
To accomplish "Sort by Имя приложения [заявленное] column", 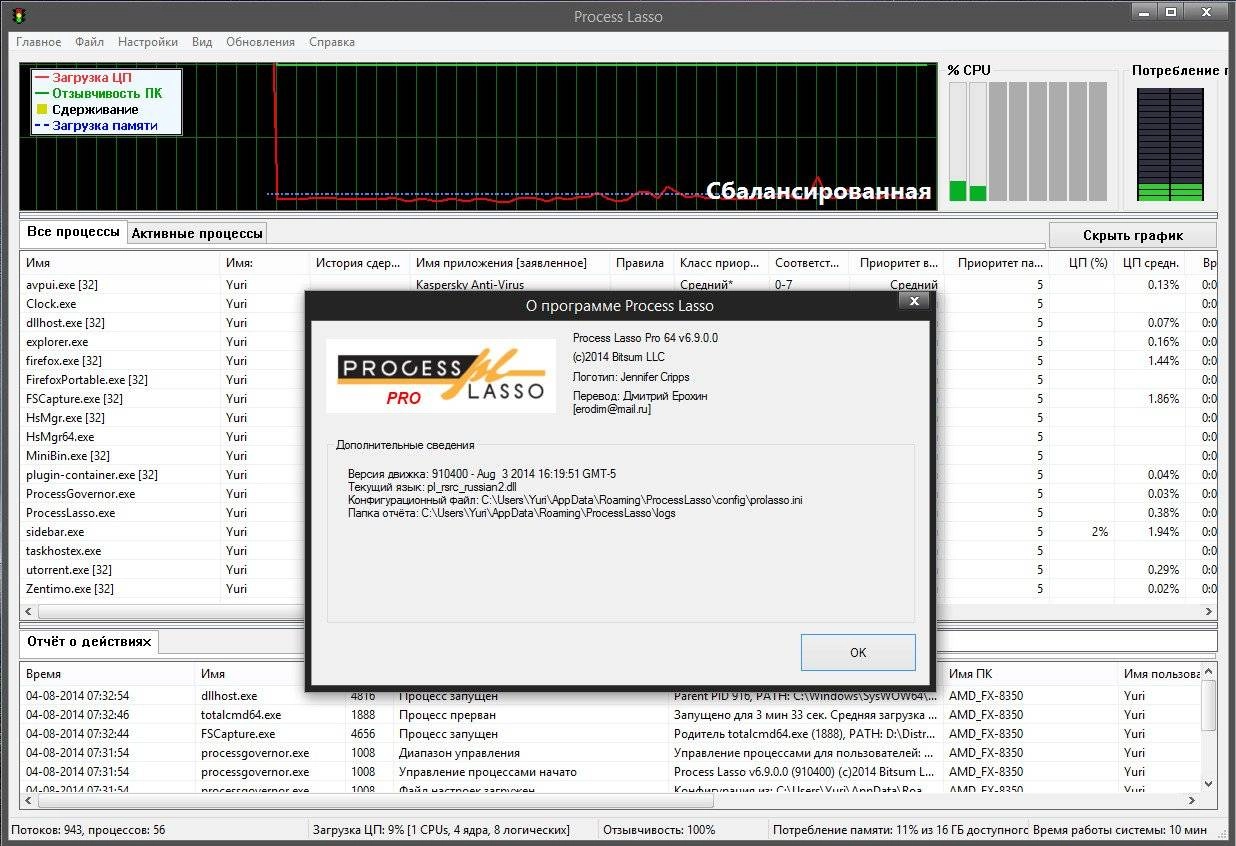I will click(510, 263).
